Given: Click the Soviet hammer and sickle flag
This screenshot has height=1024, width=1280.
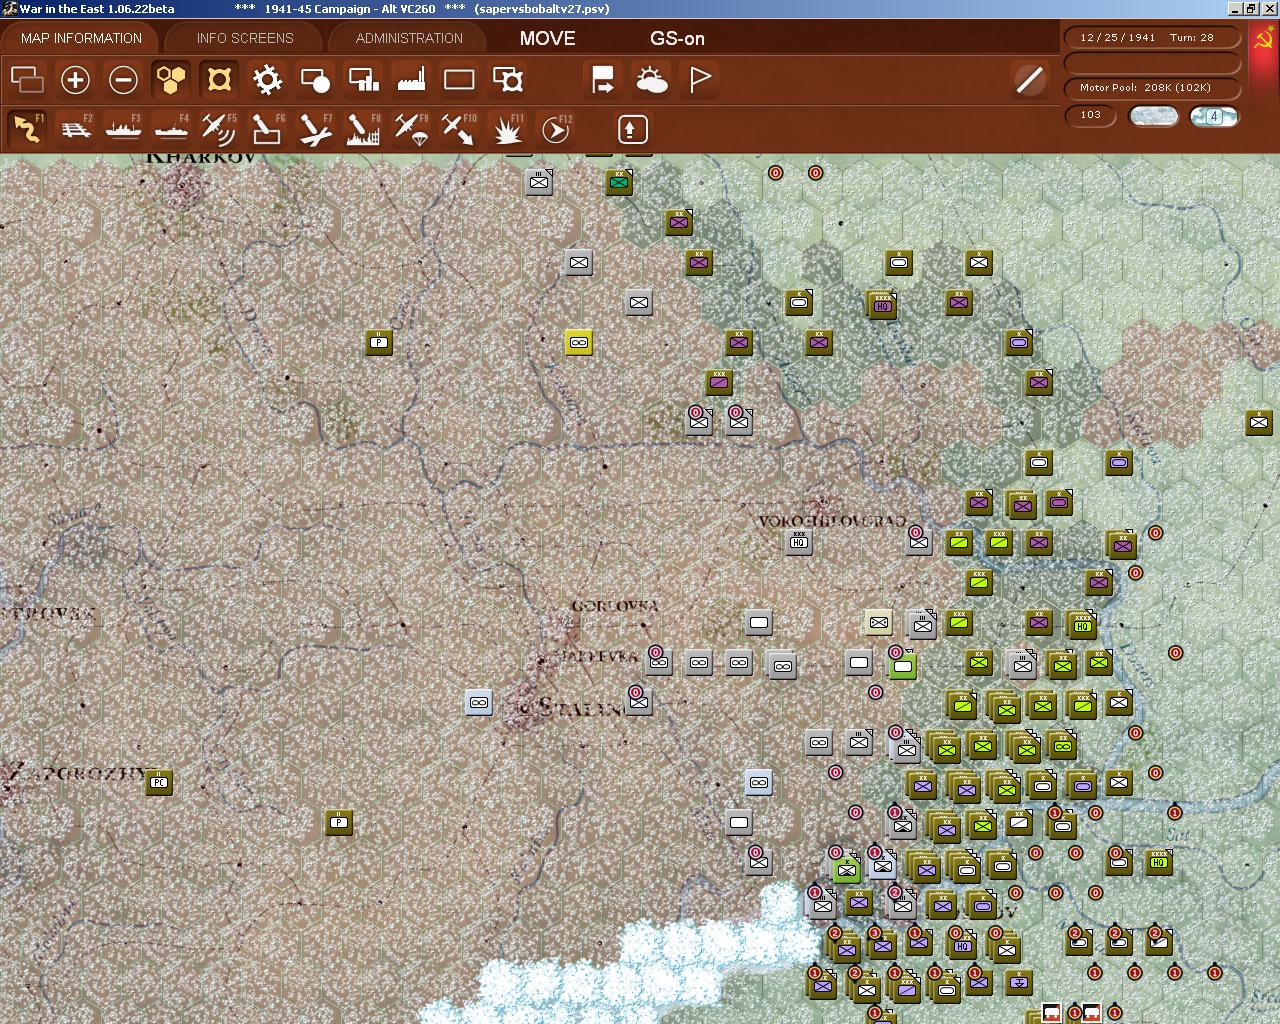Looking at the screenshot, I should [x=1262, y=41].
